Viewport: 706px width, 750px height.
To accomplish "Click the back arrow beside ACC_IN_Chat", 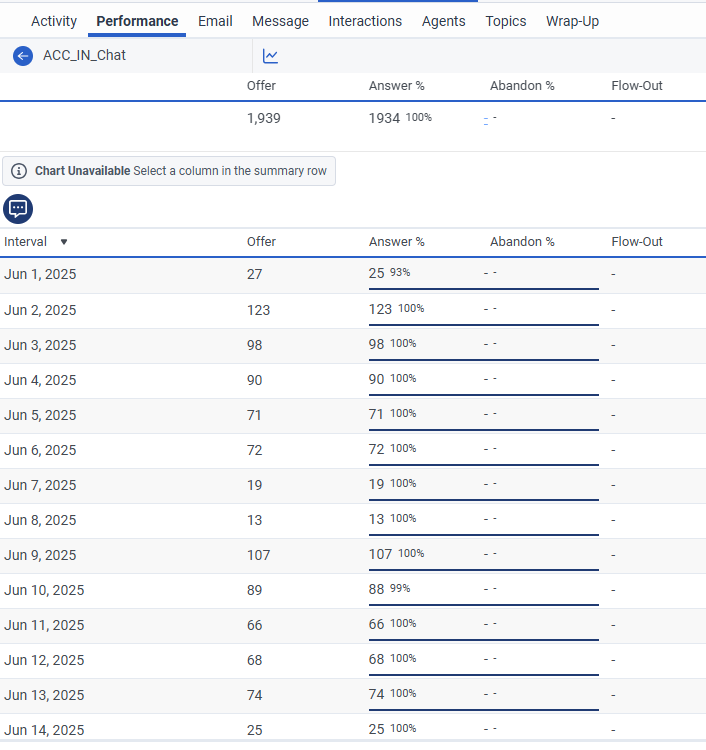I will 23,56.
